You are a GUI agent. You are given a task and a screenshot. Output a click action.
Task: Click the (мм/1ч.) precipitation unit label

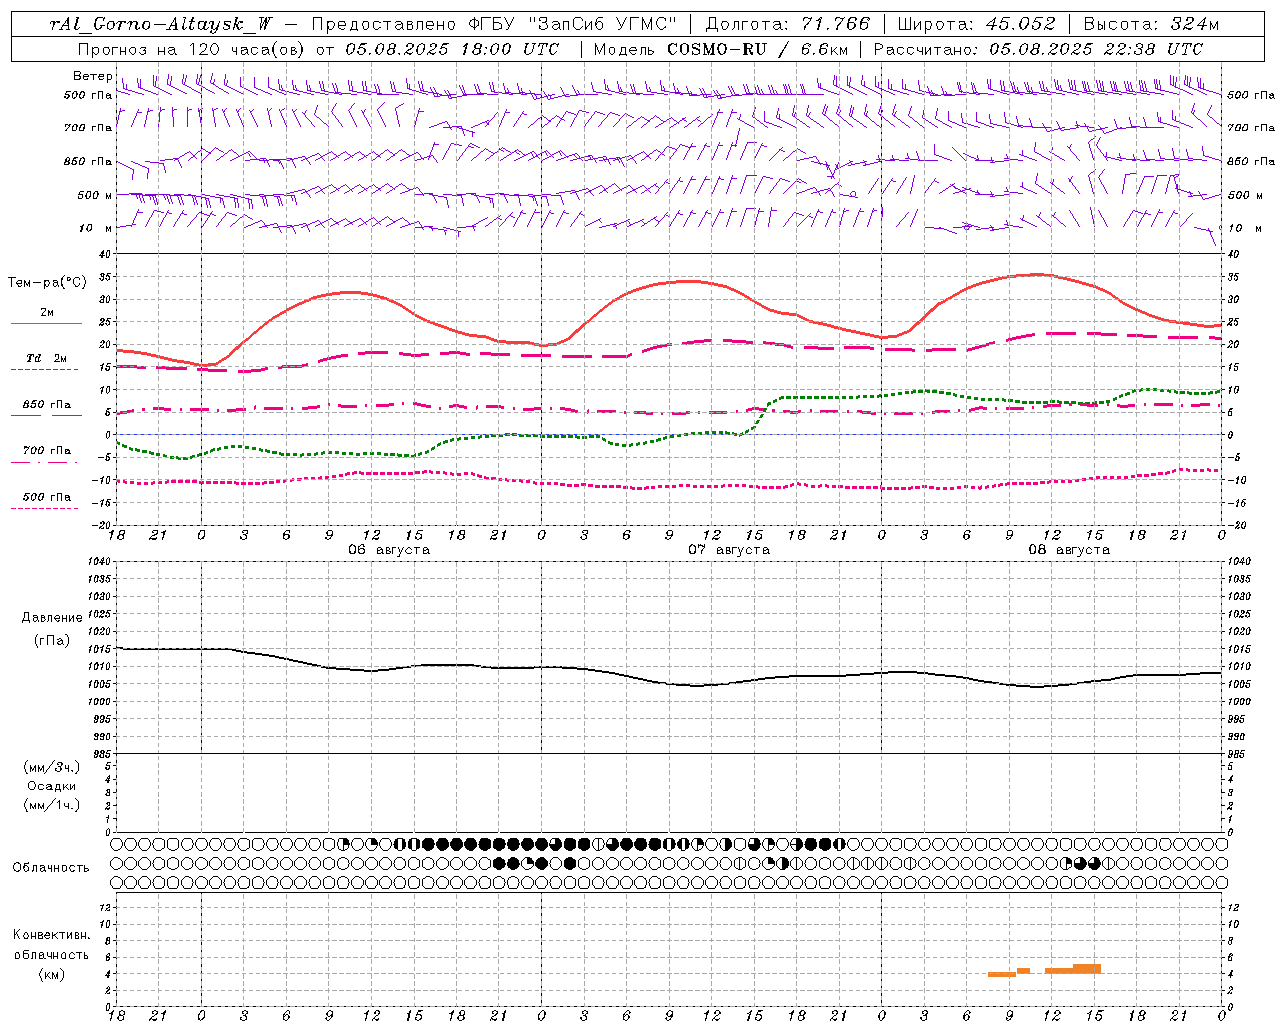click(x=51, y=805)
